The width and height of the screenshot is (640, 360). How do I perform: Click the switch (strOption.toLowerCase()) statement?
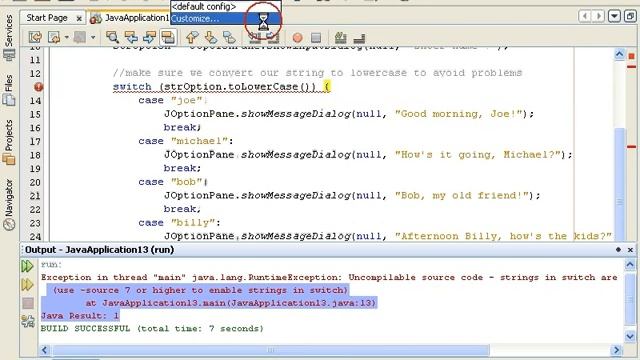point(222,87)
